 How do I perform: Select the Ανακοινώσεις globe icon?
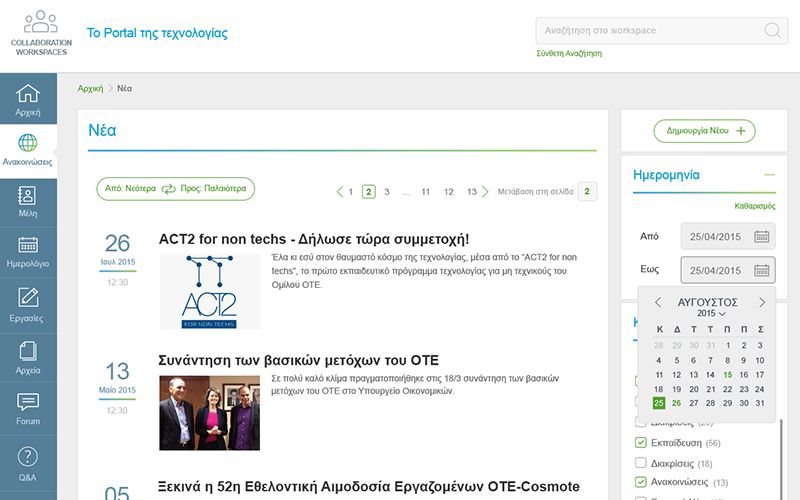click(x=28, y=142)
